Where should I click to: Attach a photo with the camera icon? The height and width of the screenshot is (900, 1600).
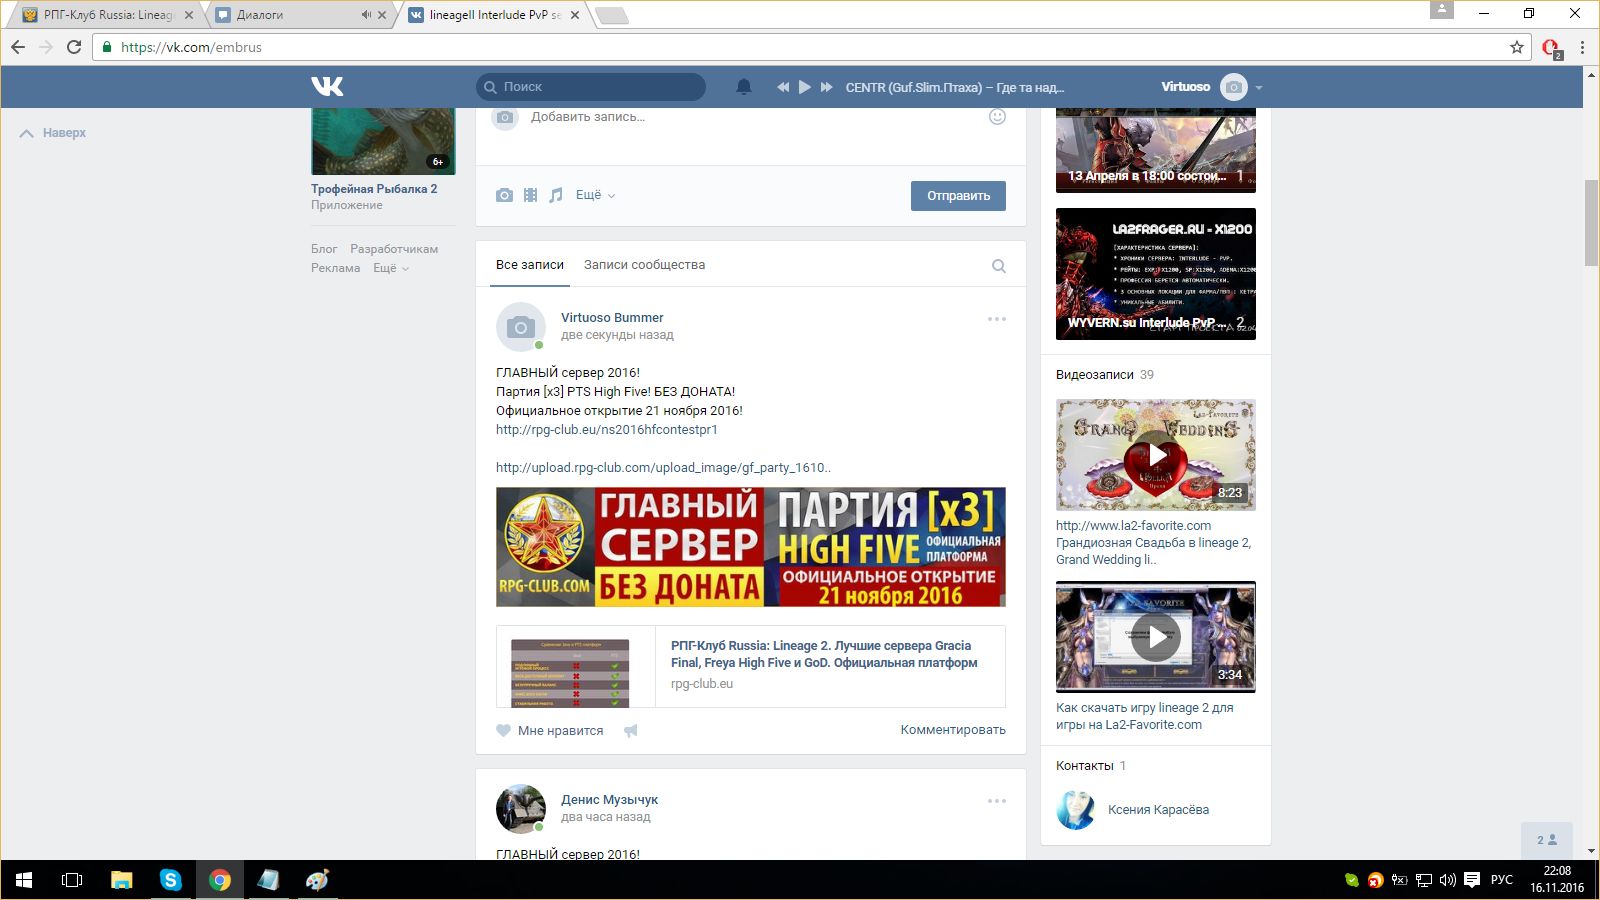[x=505, y=195]
